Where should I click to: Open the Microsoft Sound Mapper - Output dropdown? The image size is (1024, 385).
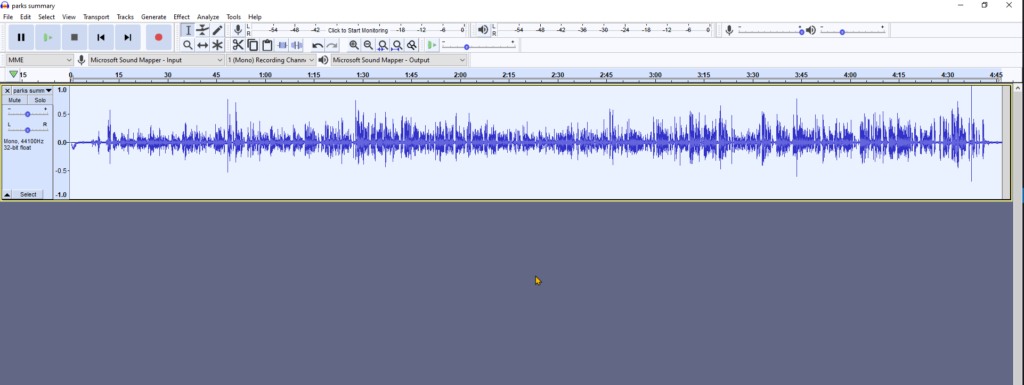[399, 60]
